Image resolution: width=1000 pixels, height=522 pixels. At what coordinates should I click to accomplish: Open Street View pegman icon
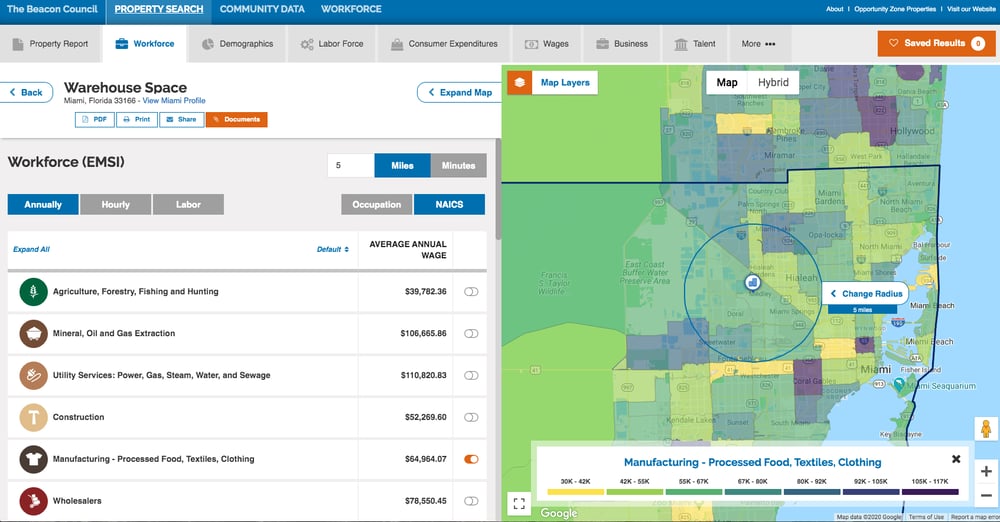click(986, 429)
